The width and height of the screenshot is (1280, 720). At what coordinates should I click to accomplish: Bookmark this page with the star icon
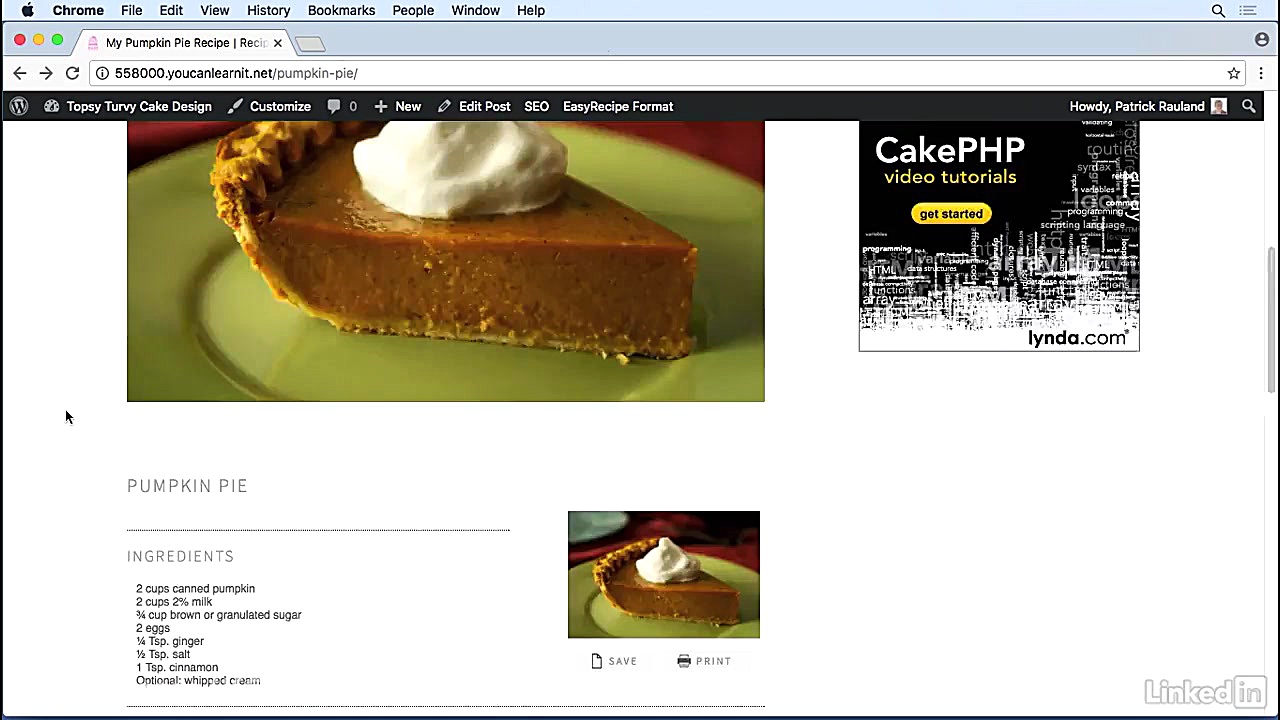click(x=1234, y=73)
